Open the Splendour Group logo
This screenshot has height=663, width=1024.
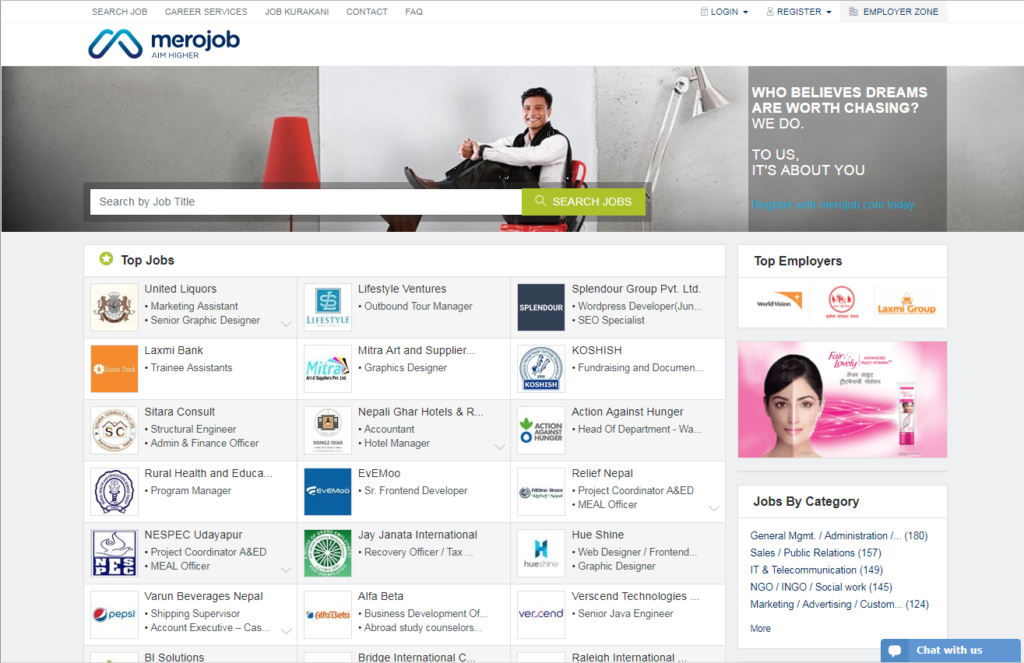[541, 307]
